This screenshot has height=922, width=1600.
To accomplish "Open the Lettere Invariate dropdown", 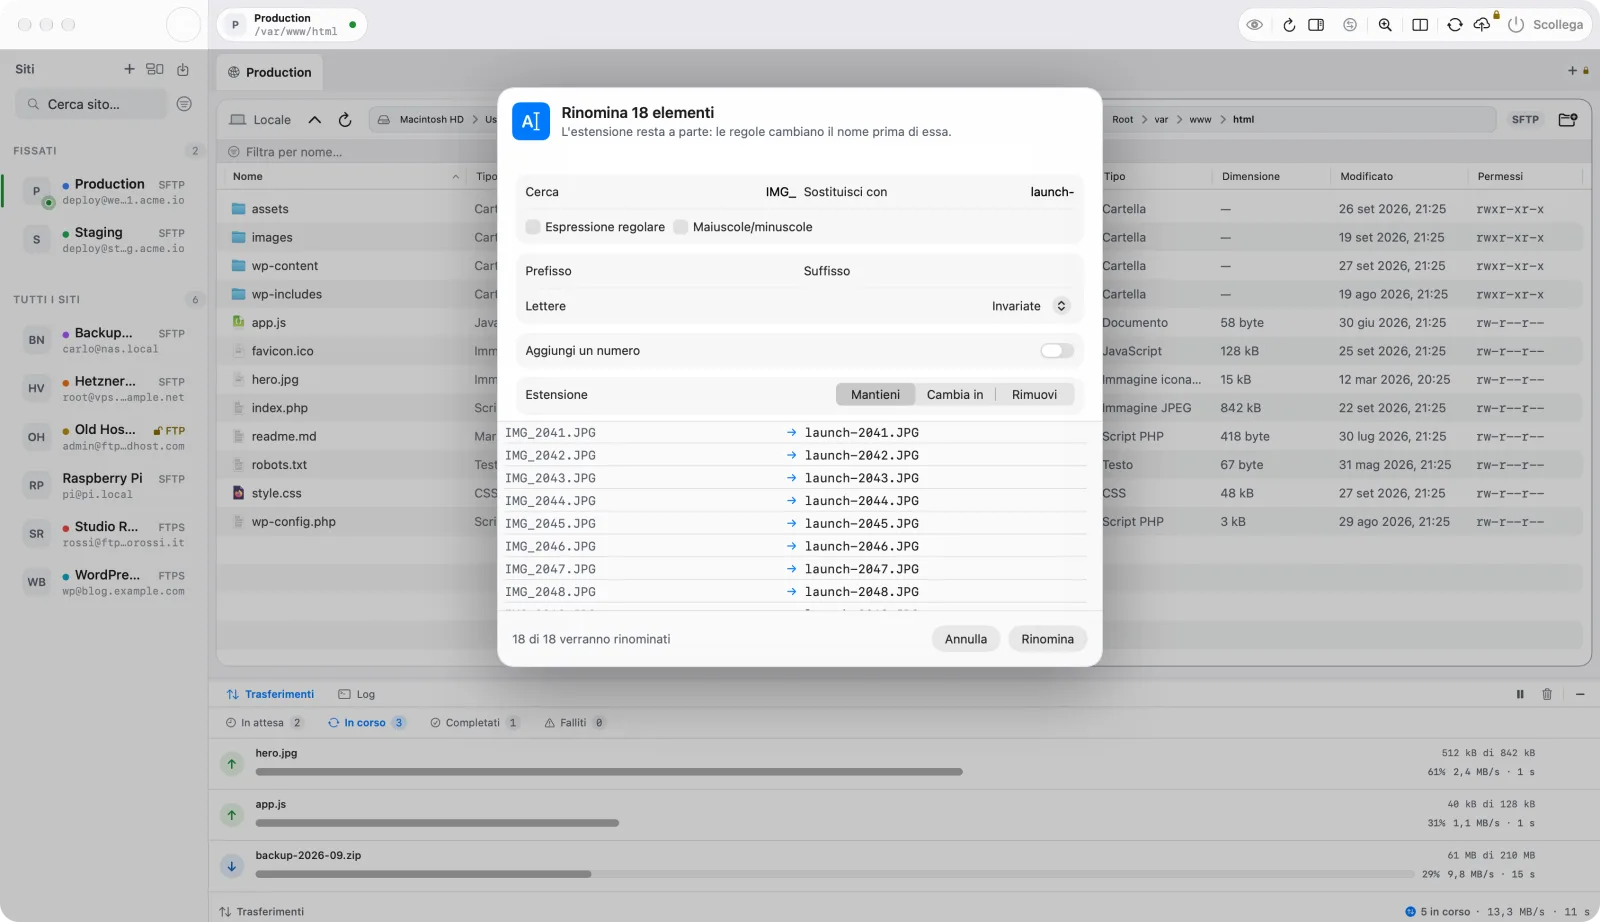I will 1030,306.
